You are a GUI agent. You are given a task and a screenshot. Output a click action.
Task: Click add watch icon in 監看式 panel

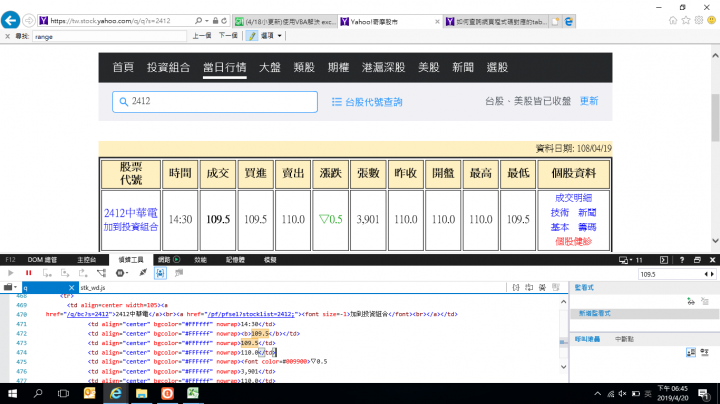coord(691,301)
